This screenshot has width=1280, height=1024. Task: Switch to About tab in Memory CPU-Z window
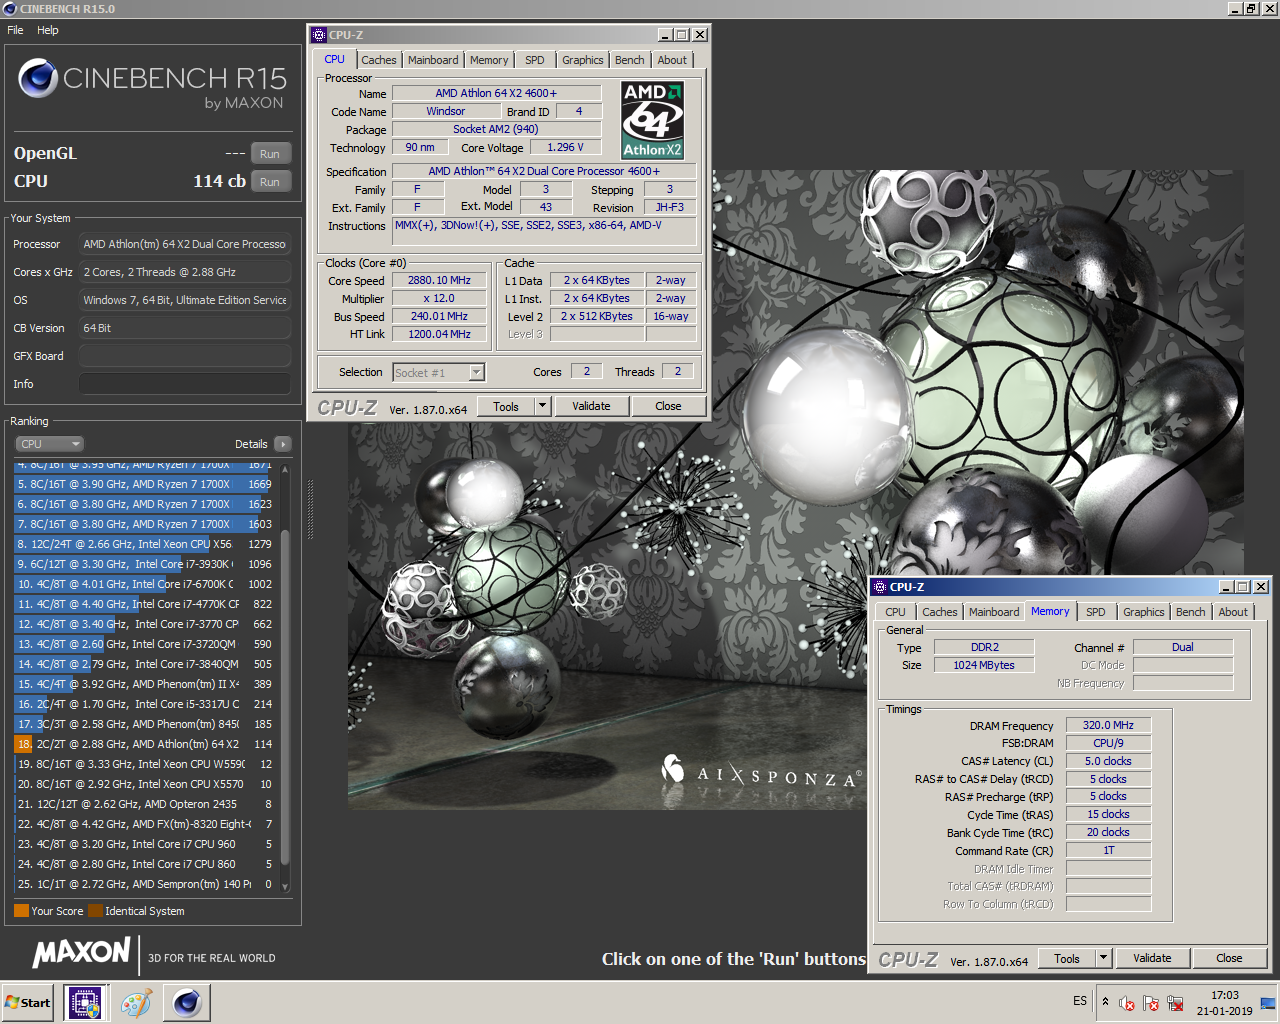tap(1233, 612)
